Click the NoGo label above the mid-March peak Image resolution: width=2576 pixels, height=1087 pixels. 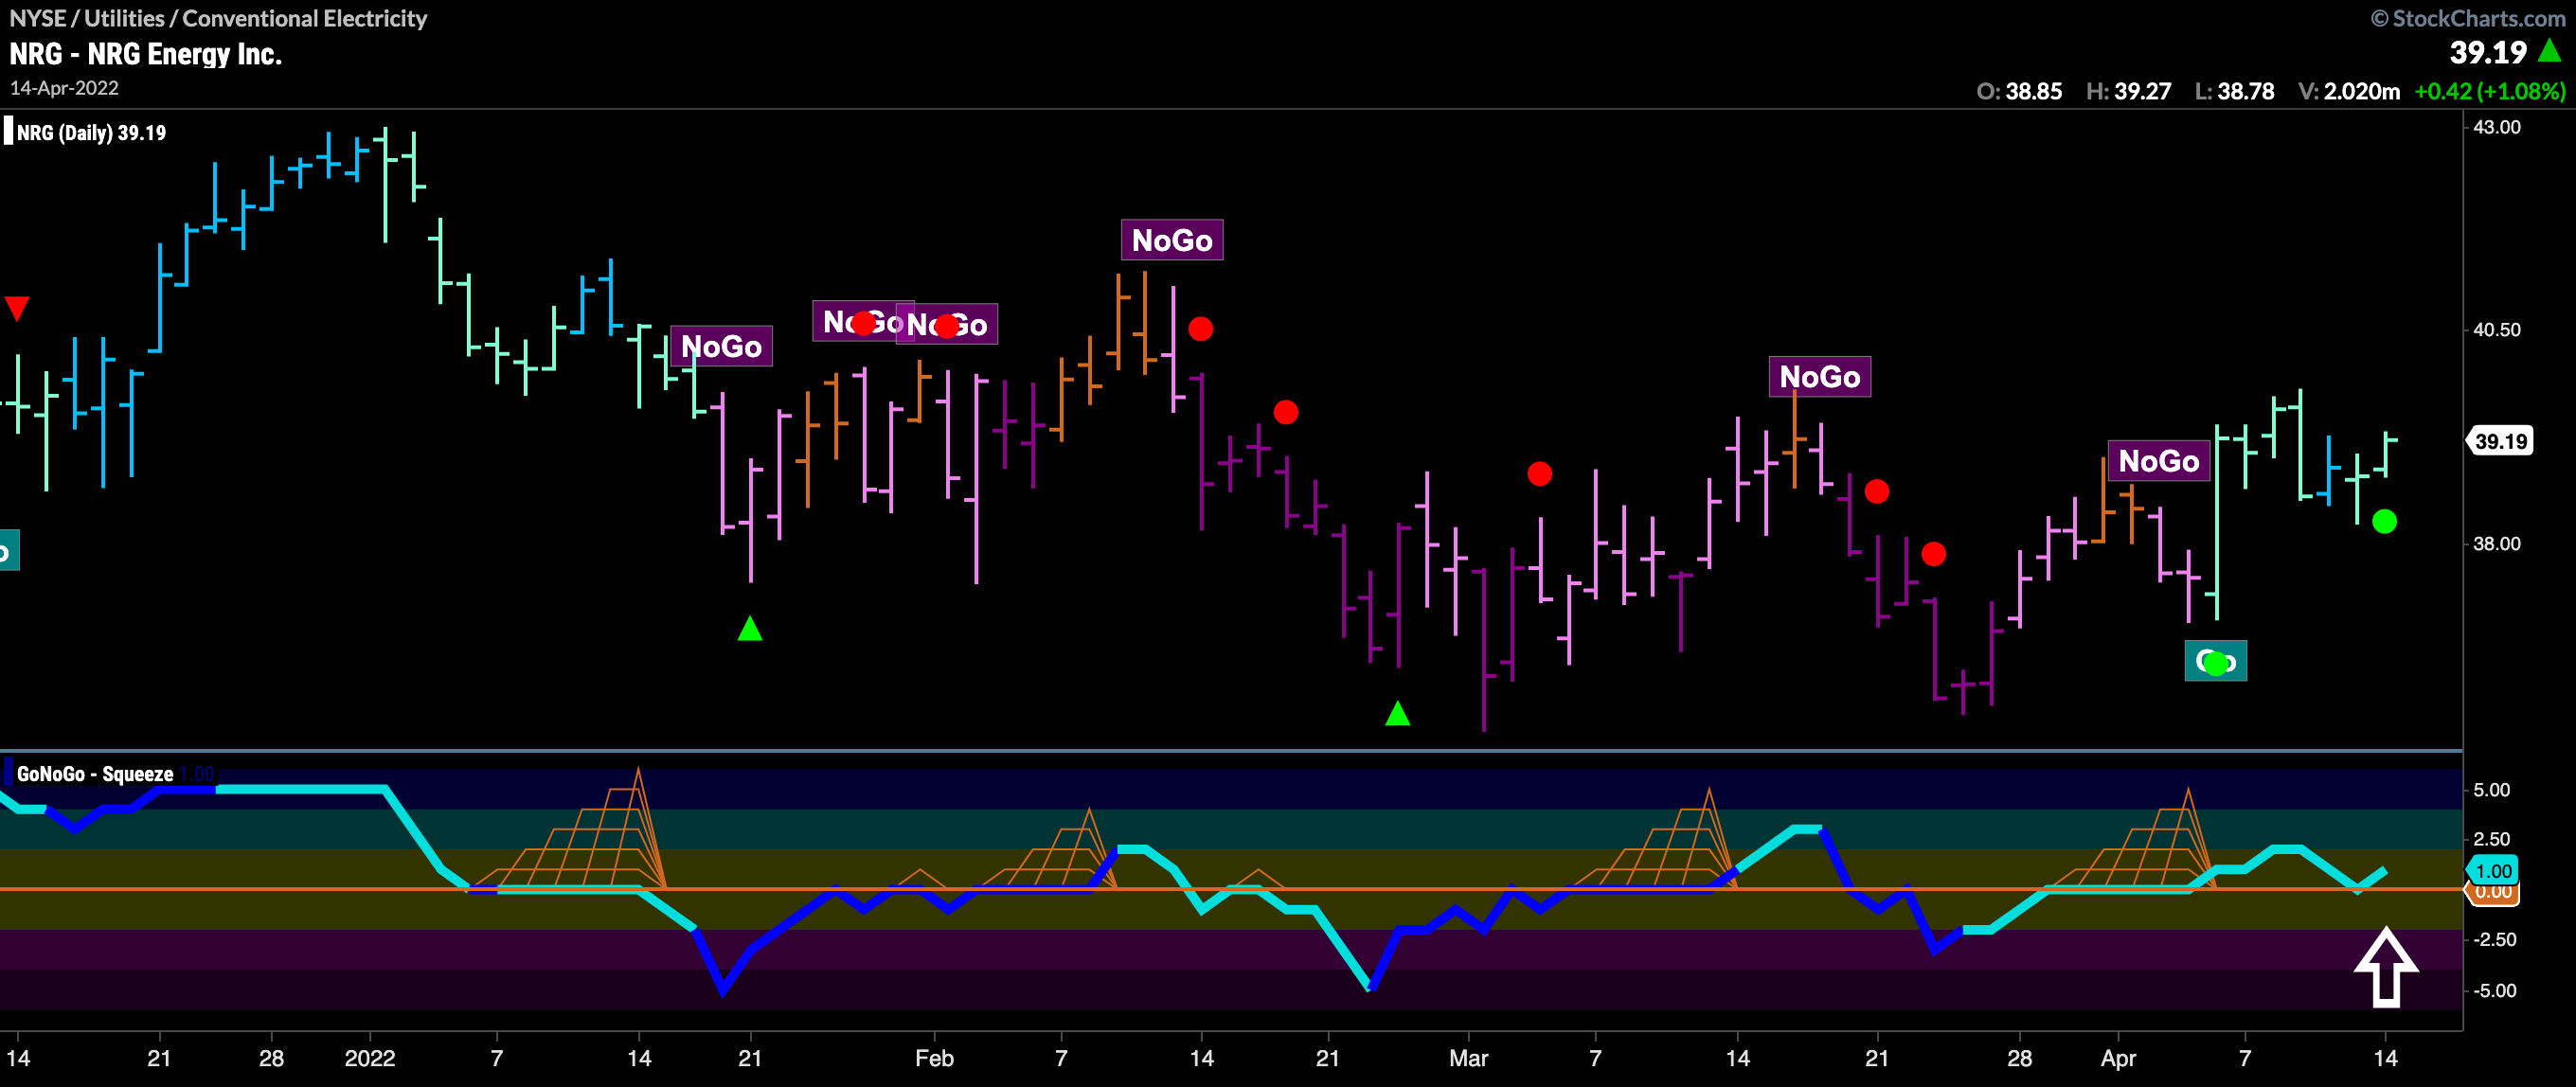coord(1820,377)
